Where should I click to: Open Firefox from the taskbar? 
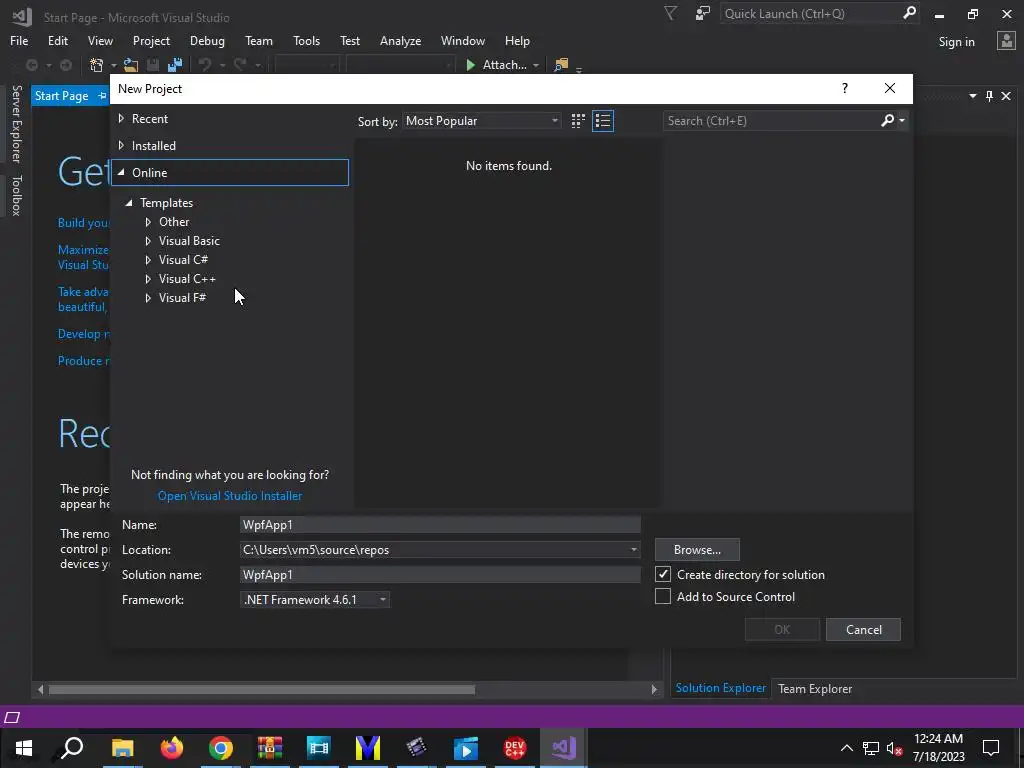coord(172,748)
